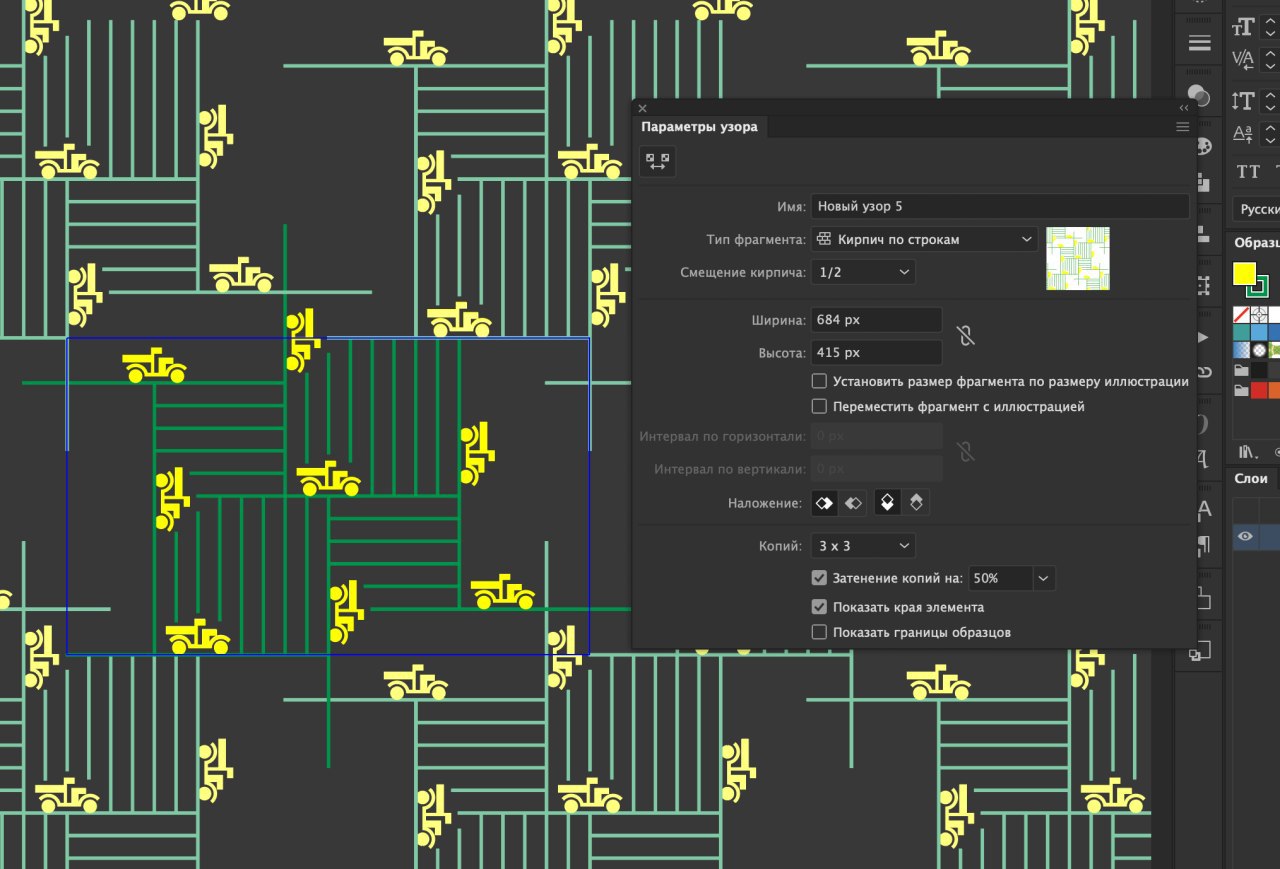Open the docked Character panel letter A icon

[x=1204, y=509]
